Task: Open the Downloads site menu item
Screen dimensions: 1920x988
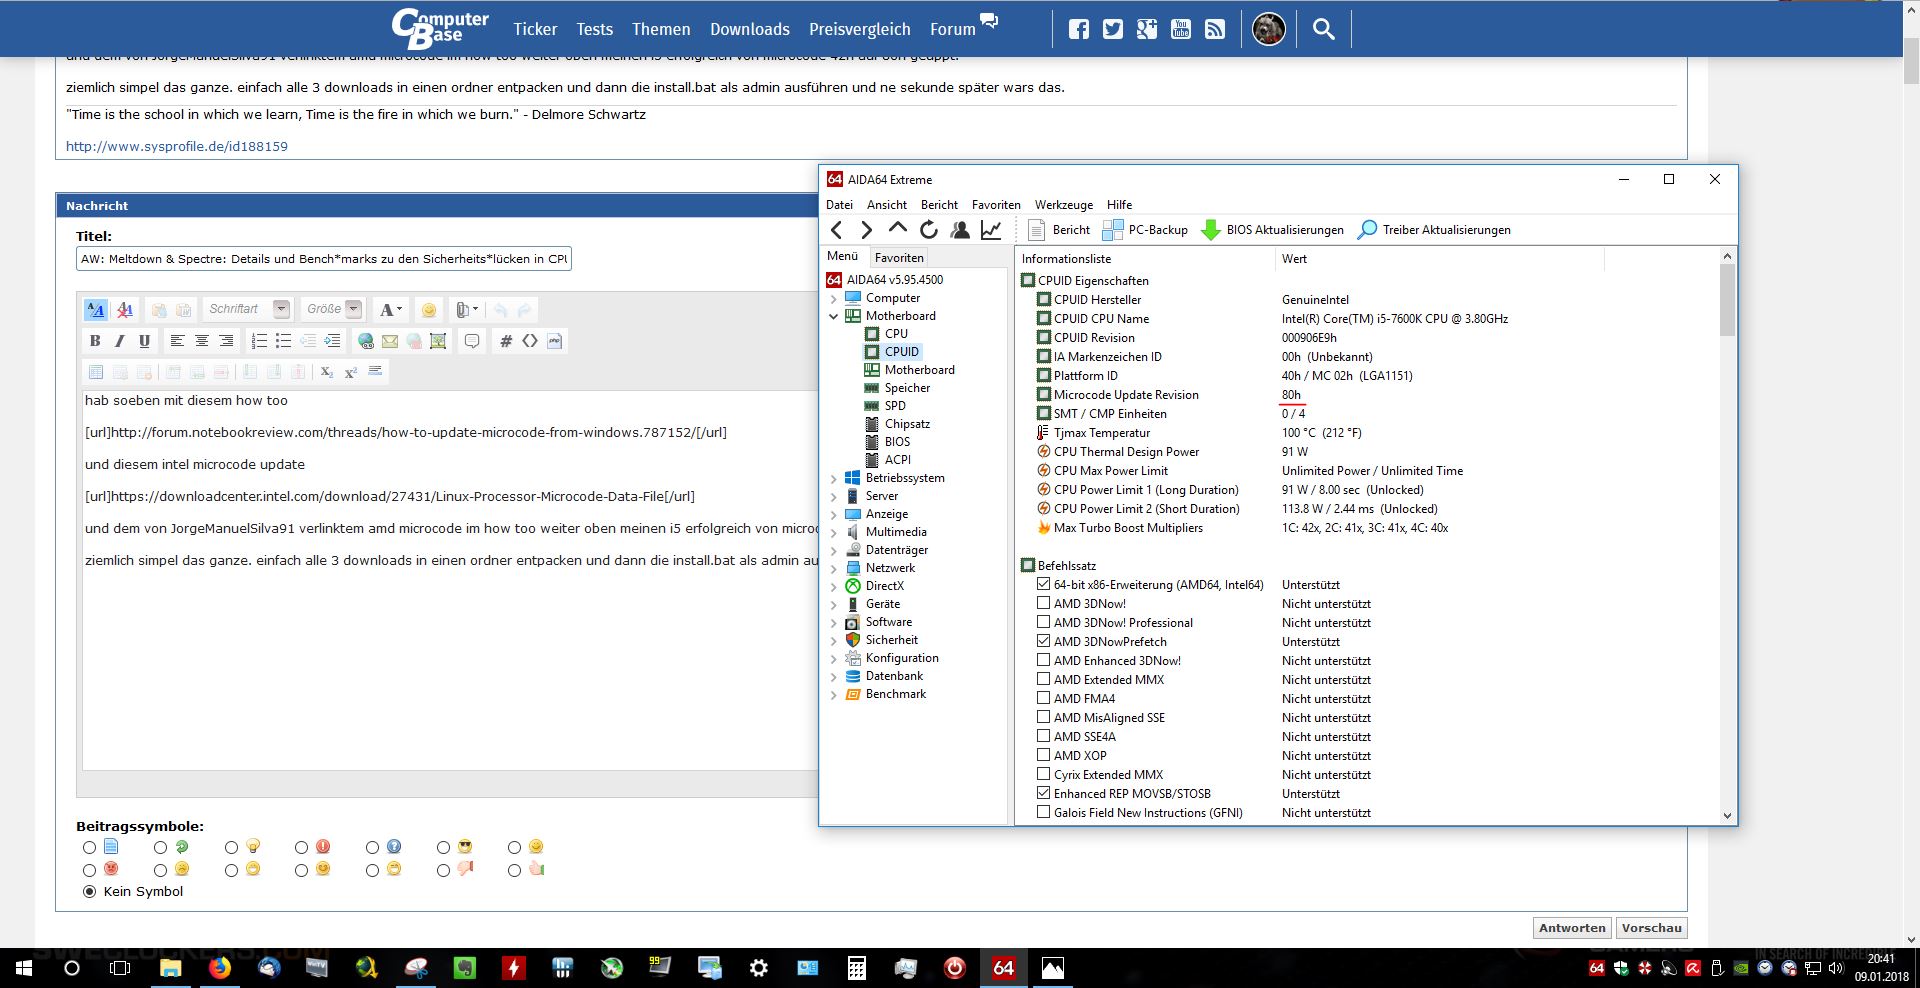Action: point(750,29)
